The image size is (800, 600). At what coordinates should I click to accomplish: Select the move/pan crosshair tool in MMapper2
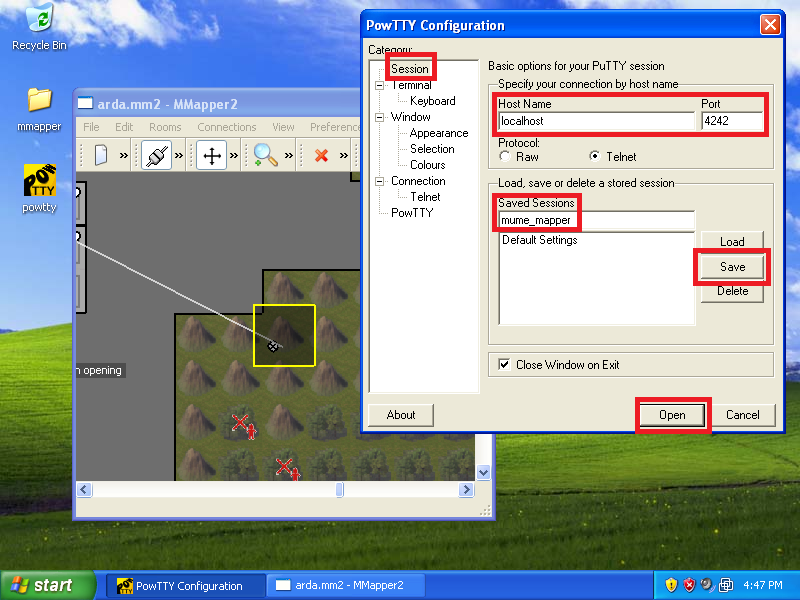pyautogui.click(x=212, y=155)
